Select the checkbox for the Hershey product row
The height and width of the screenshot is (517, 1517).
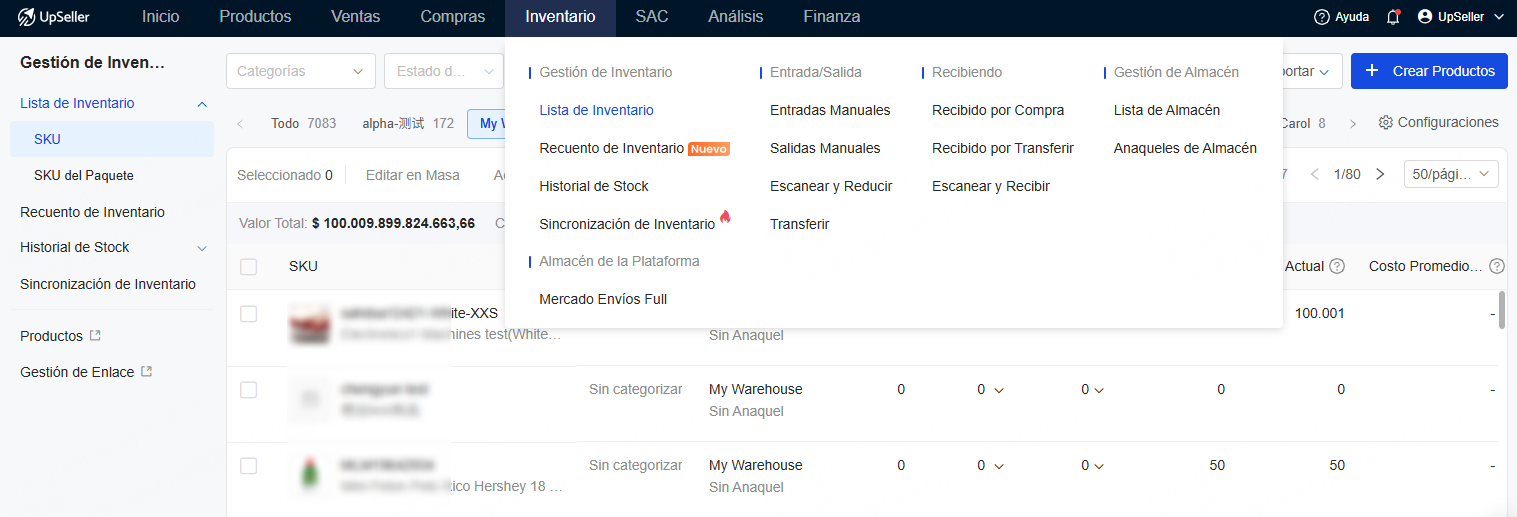(249, 466)
